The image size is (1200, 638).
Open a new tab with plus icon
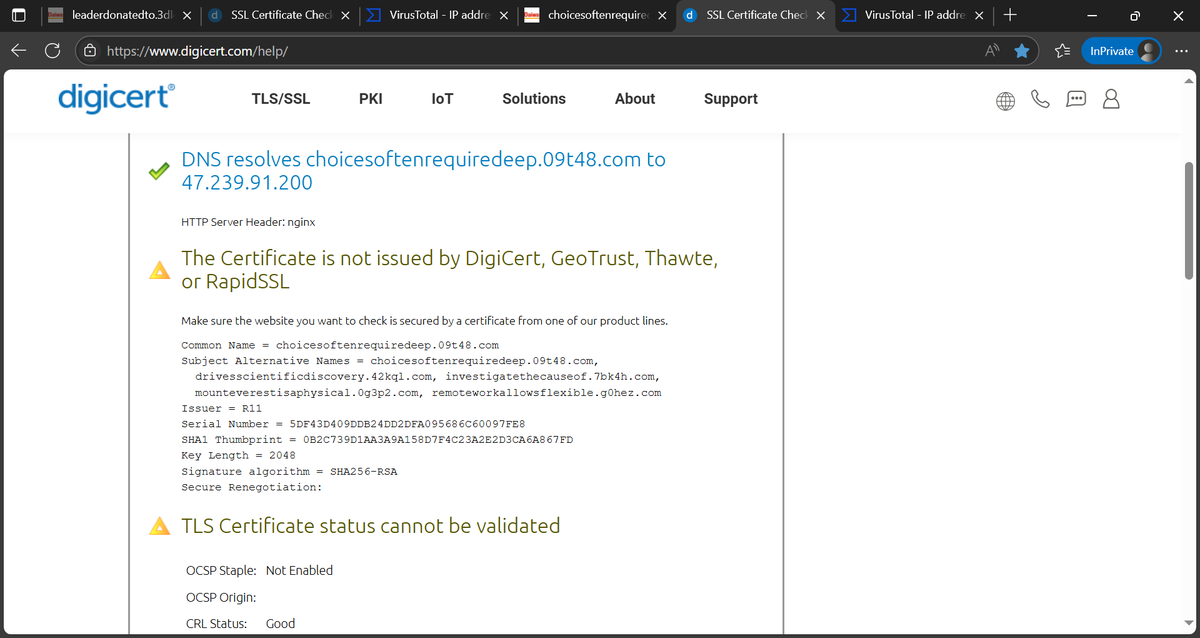[x=1011, y=15]
